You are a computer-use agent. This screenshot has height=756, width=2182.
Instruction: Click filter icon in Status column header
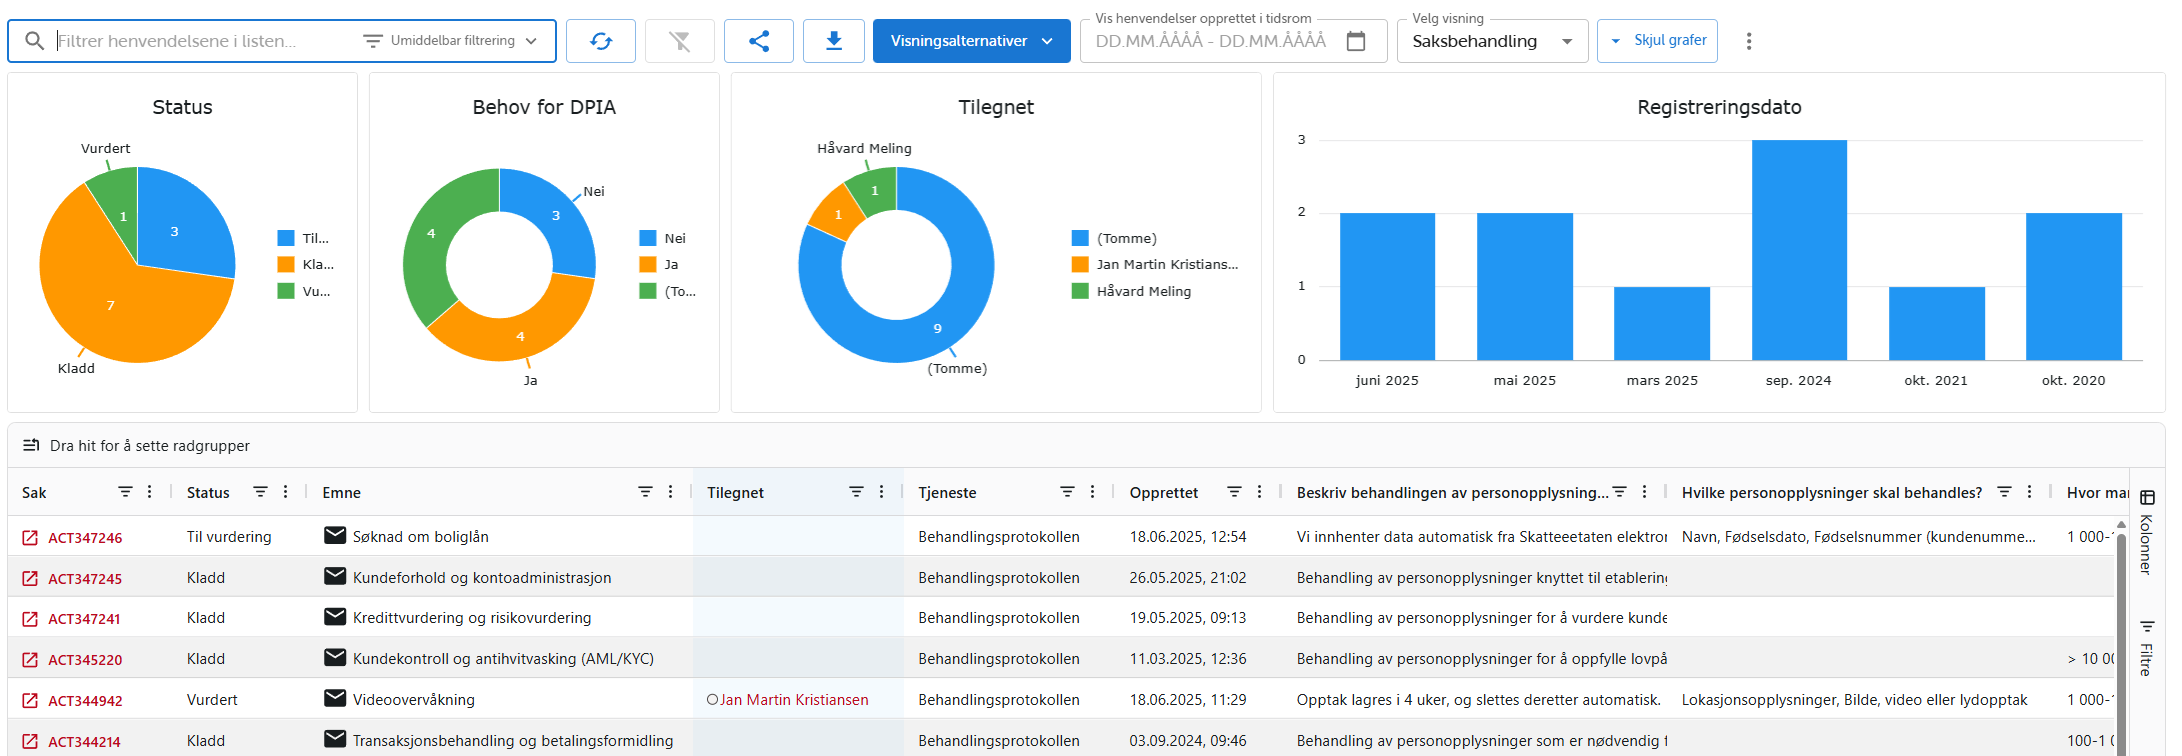pyautogui.click(x=260, y=492)
